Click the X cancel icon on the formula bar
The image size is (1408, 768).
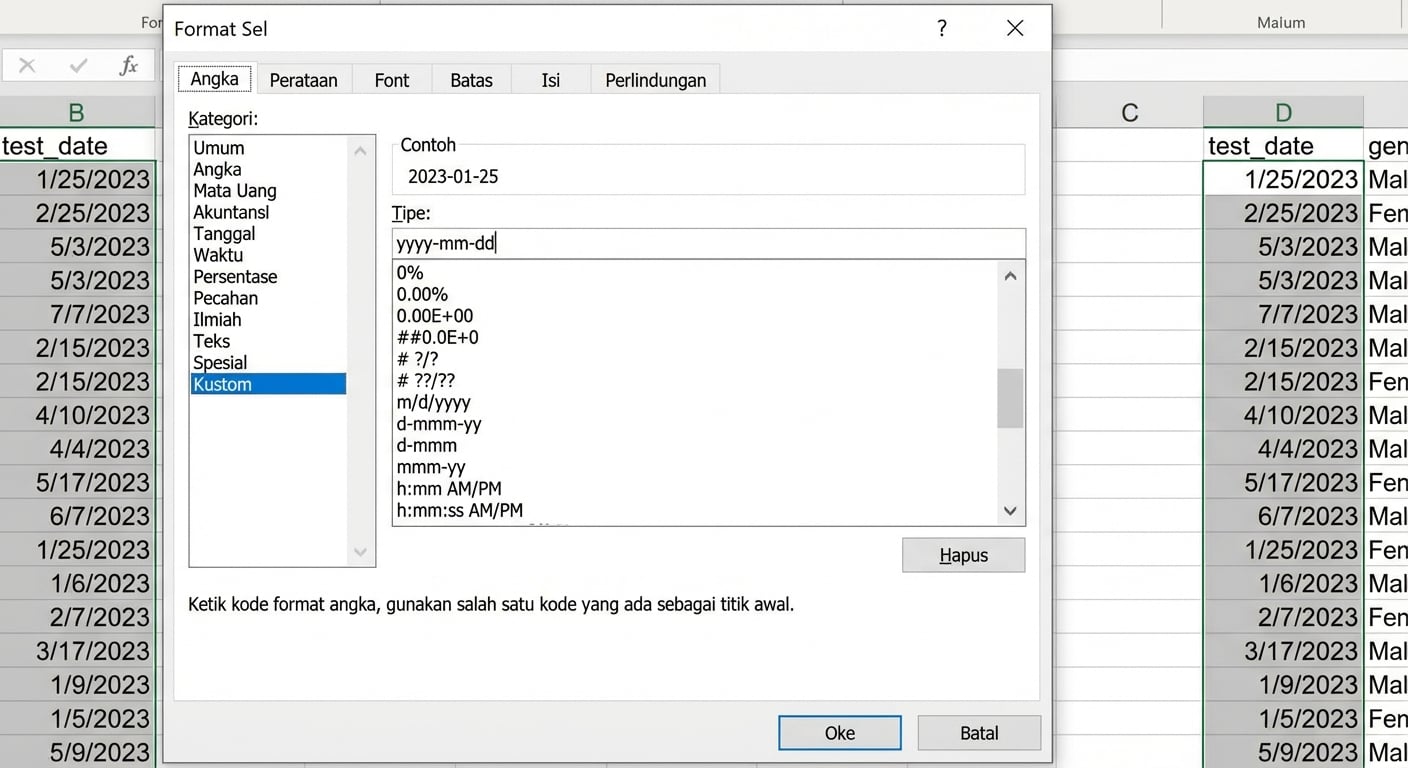click(x=27, y=65)
